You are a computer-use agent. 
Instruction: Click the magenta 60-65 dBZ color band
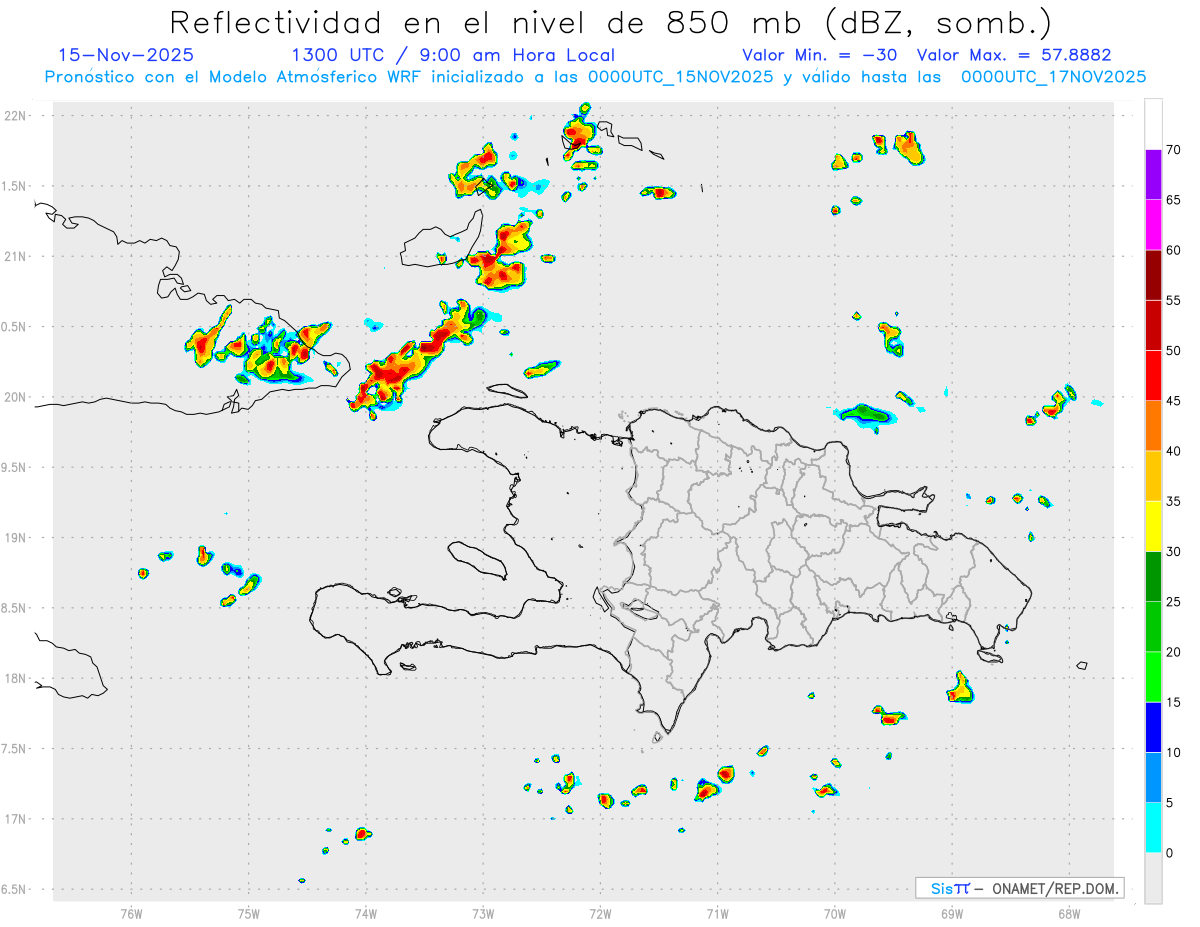[1153, 224]
